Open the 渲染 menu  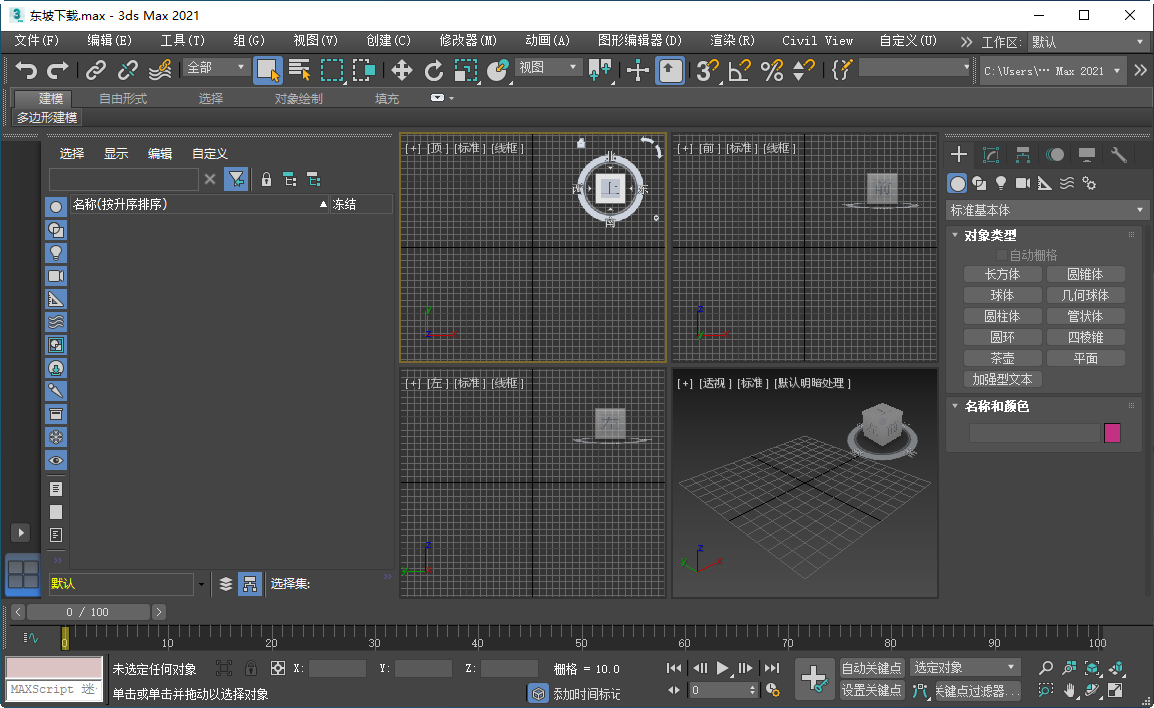[x=732, y=41]
